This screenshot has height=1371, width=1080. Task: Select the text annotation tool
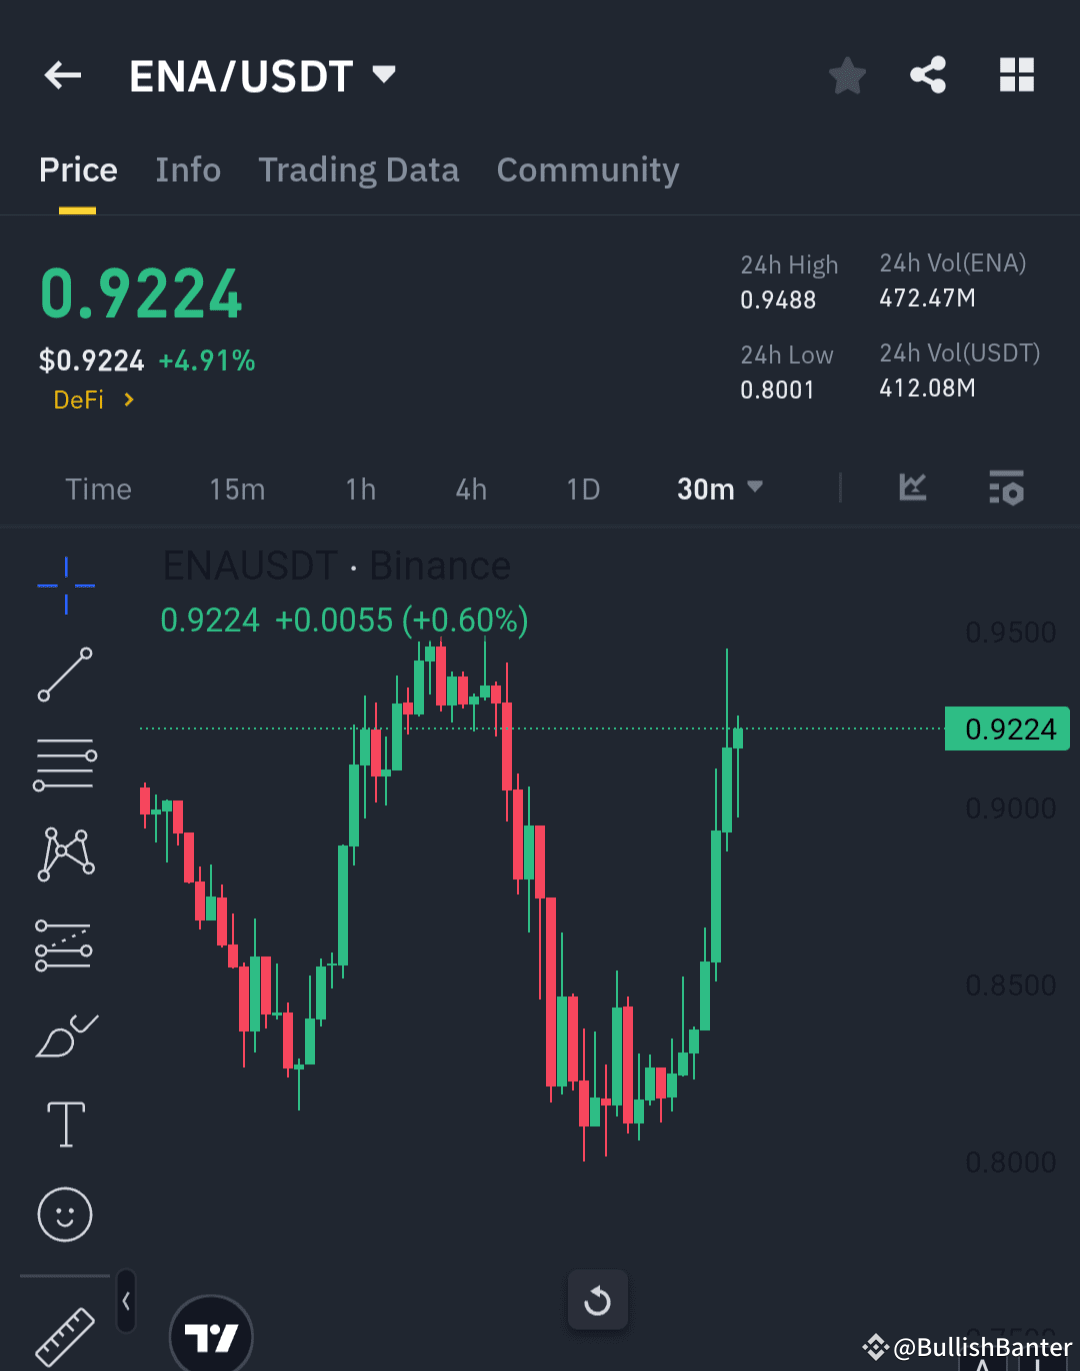click(x=65, y=1123)
